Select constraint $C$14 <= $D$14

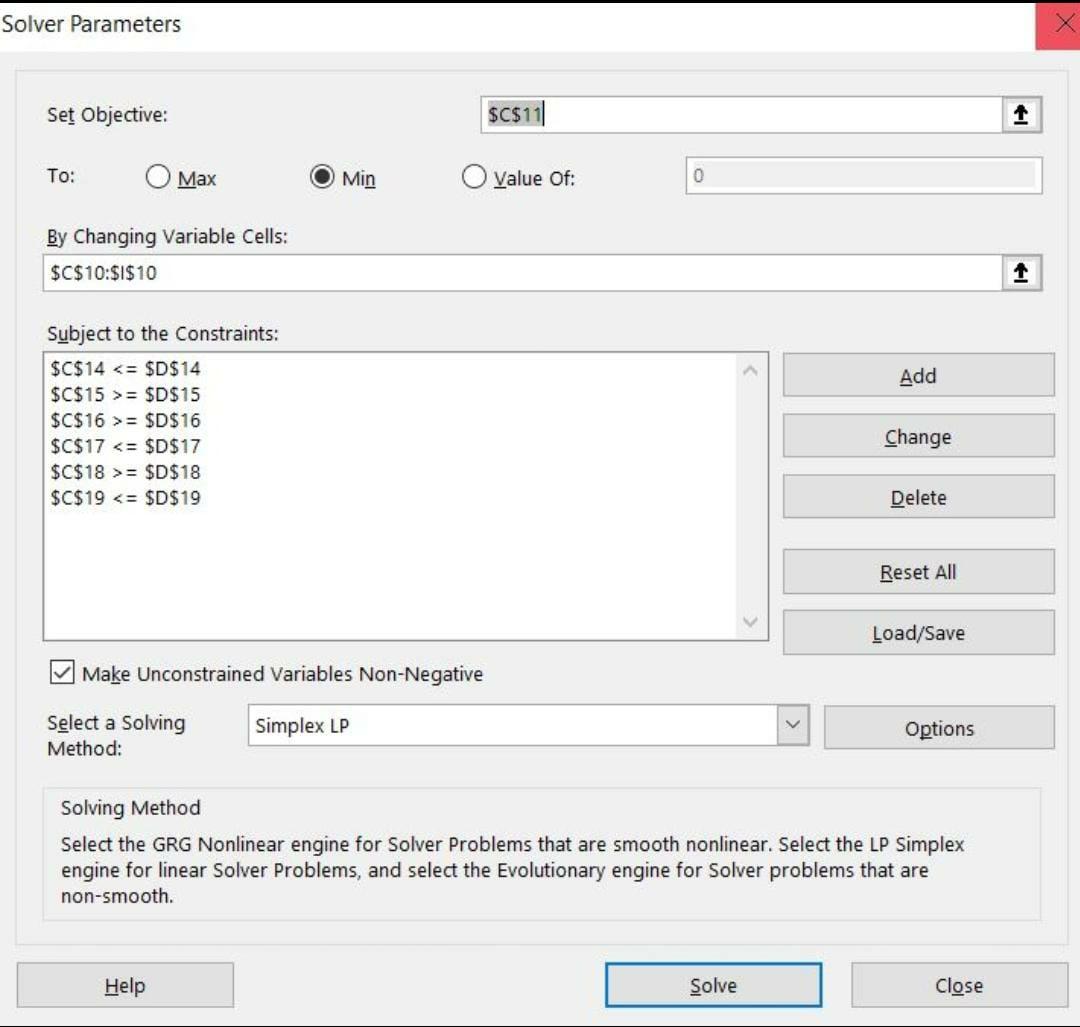[x=126, y=369]
